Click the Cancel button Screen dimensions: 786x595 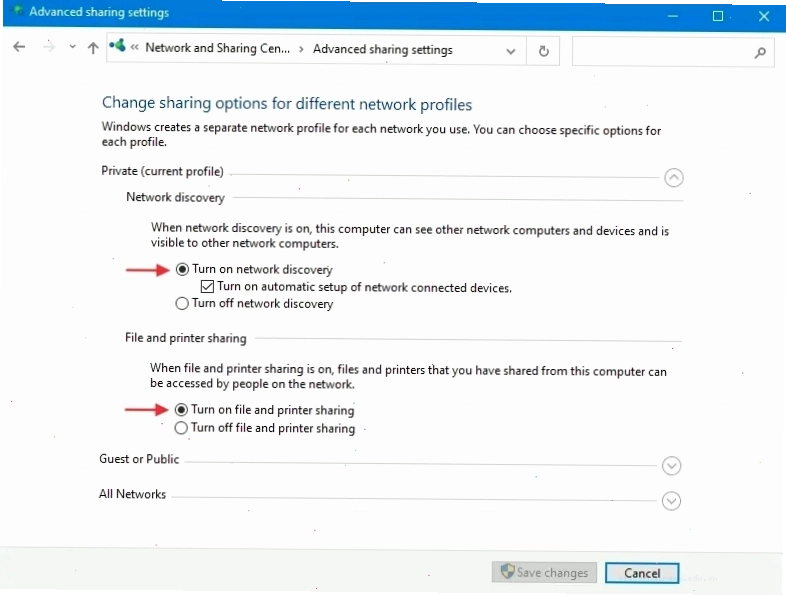(x=642, y=573)
